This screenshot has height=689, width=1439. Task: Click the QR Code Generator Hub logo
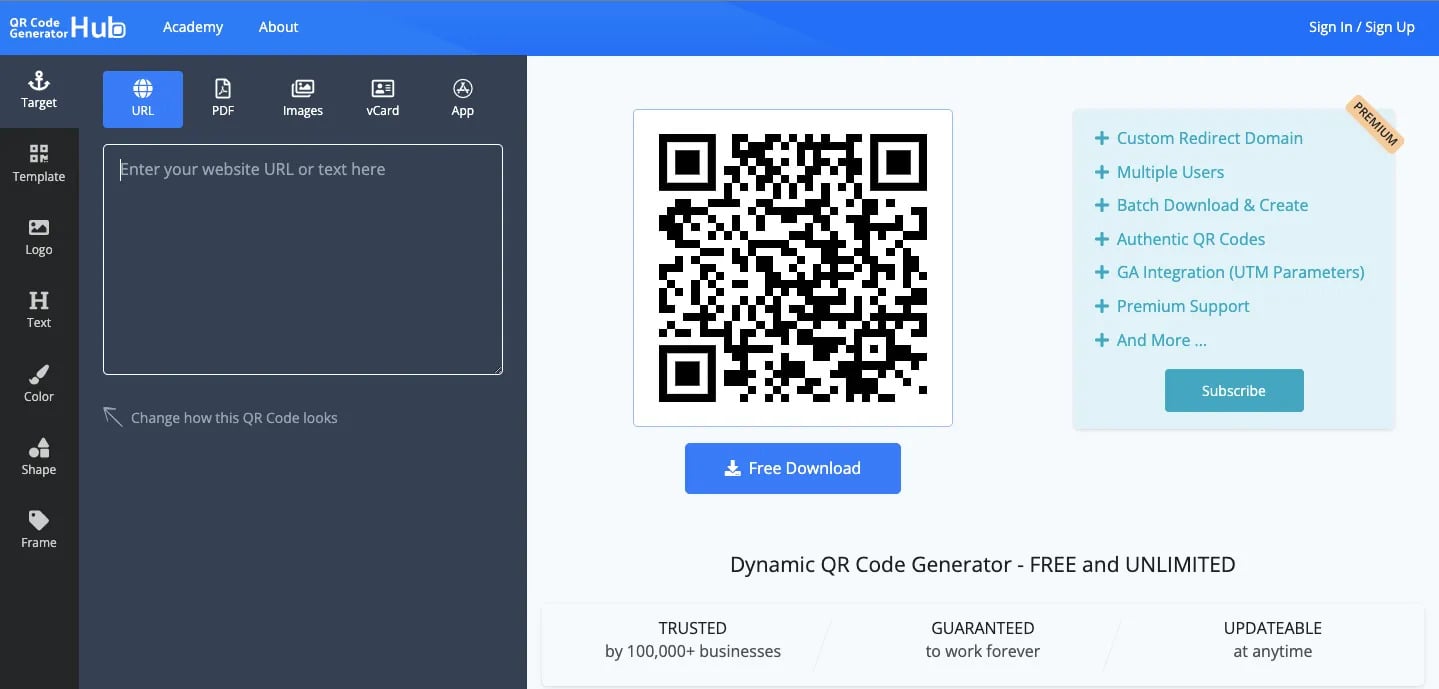(x=67, y=27)
